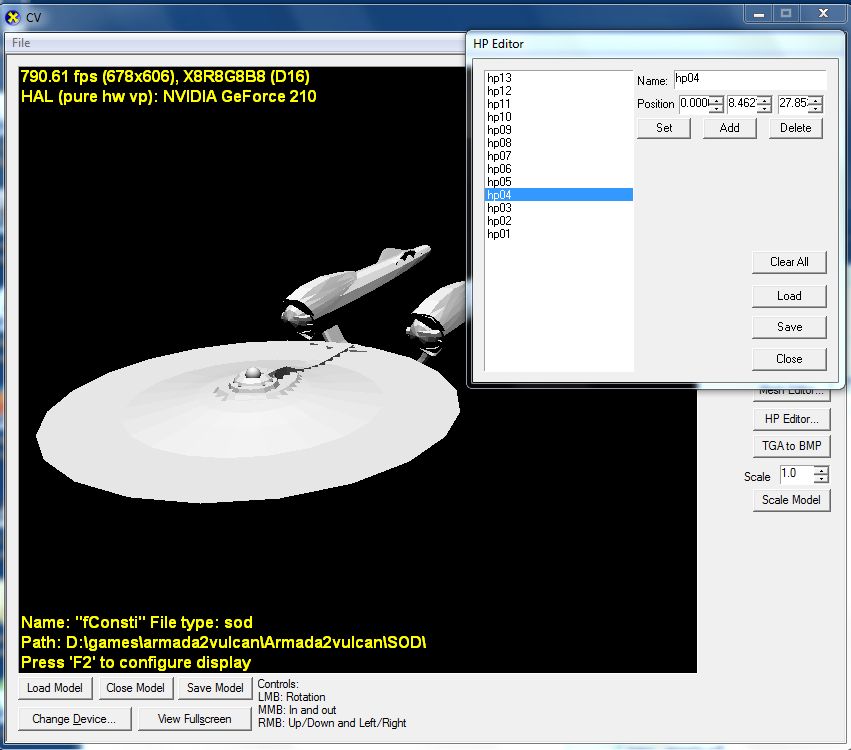The image size is (851, 750).
Task: Increase the Scale value with up arrow
Action: coord(821,471)
